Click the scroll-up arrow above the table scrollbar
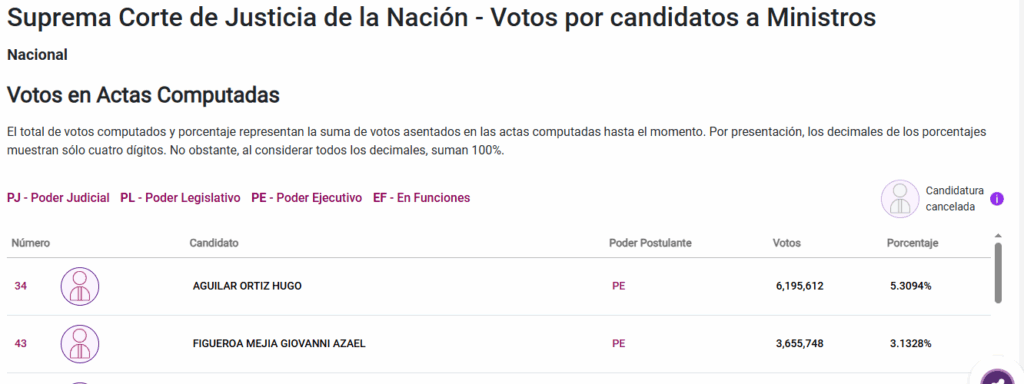 pyautogui.click(x=997, y=236)
